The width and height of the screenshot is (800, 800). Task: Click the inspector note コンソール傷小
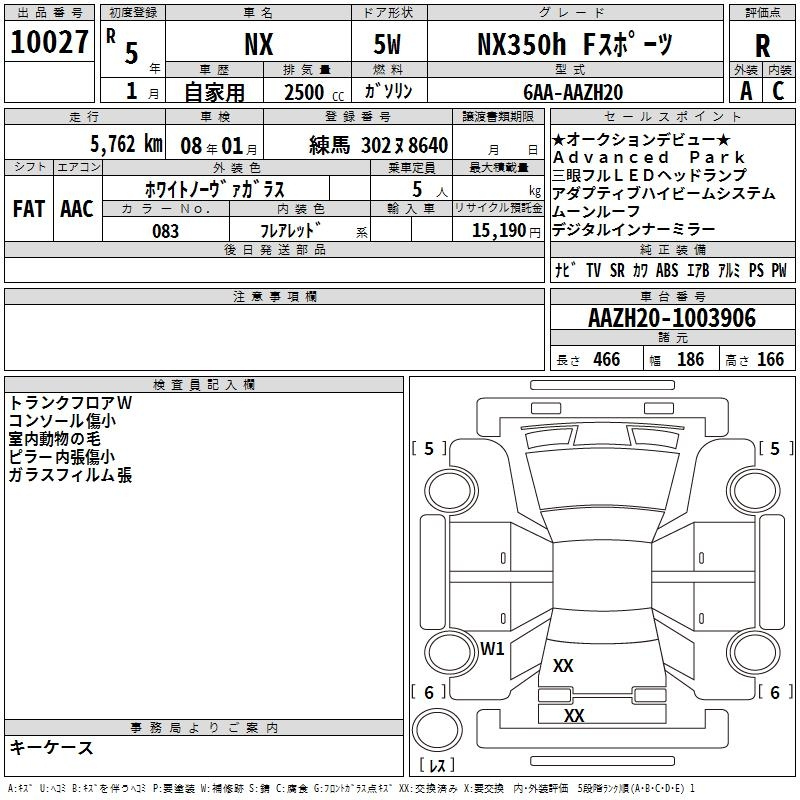point(62,421)
